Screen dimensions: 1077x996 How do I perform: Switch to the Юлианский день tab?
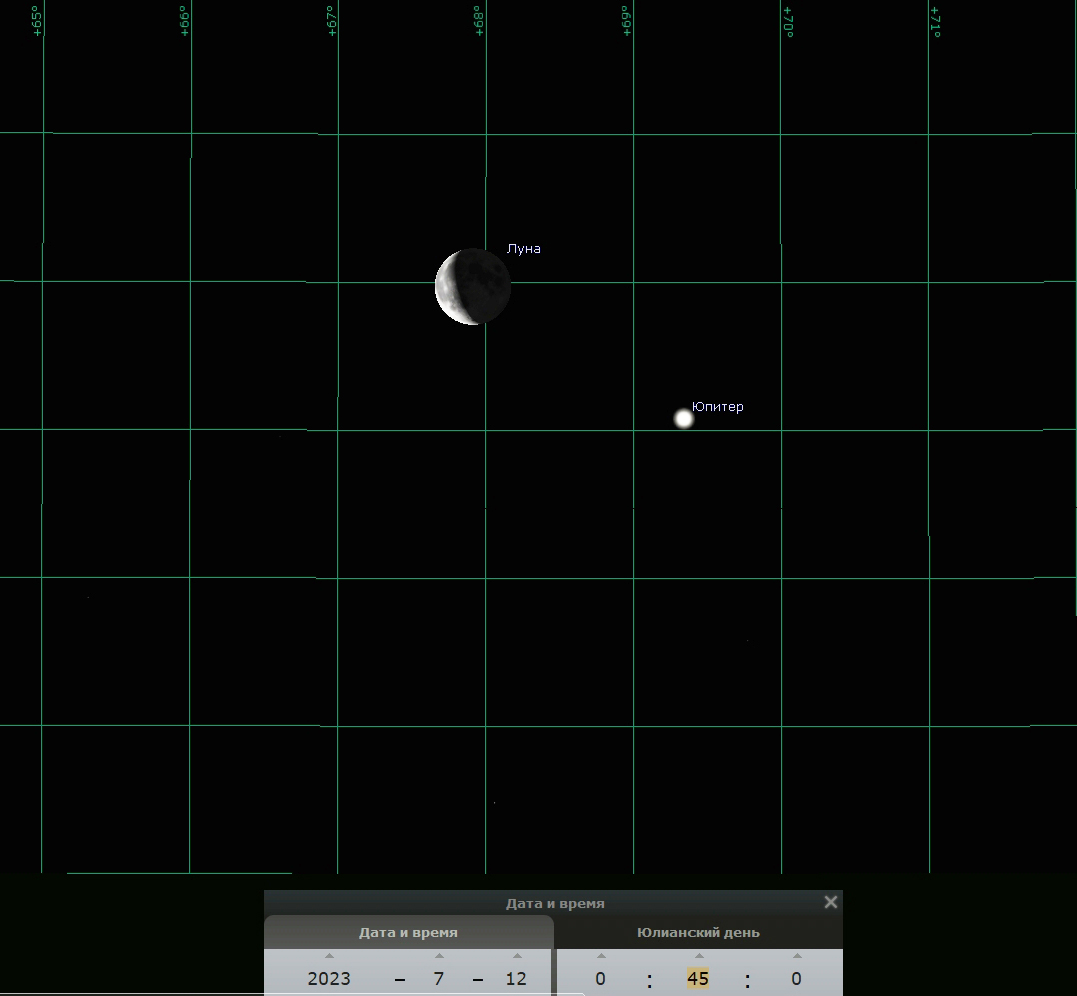[x=698, y=932]
